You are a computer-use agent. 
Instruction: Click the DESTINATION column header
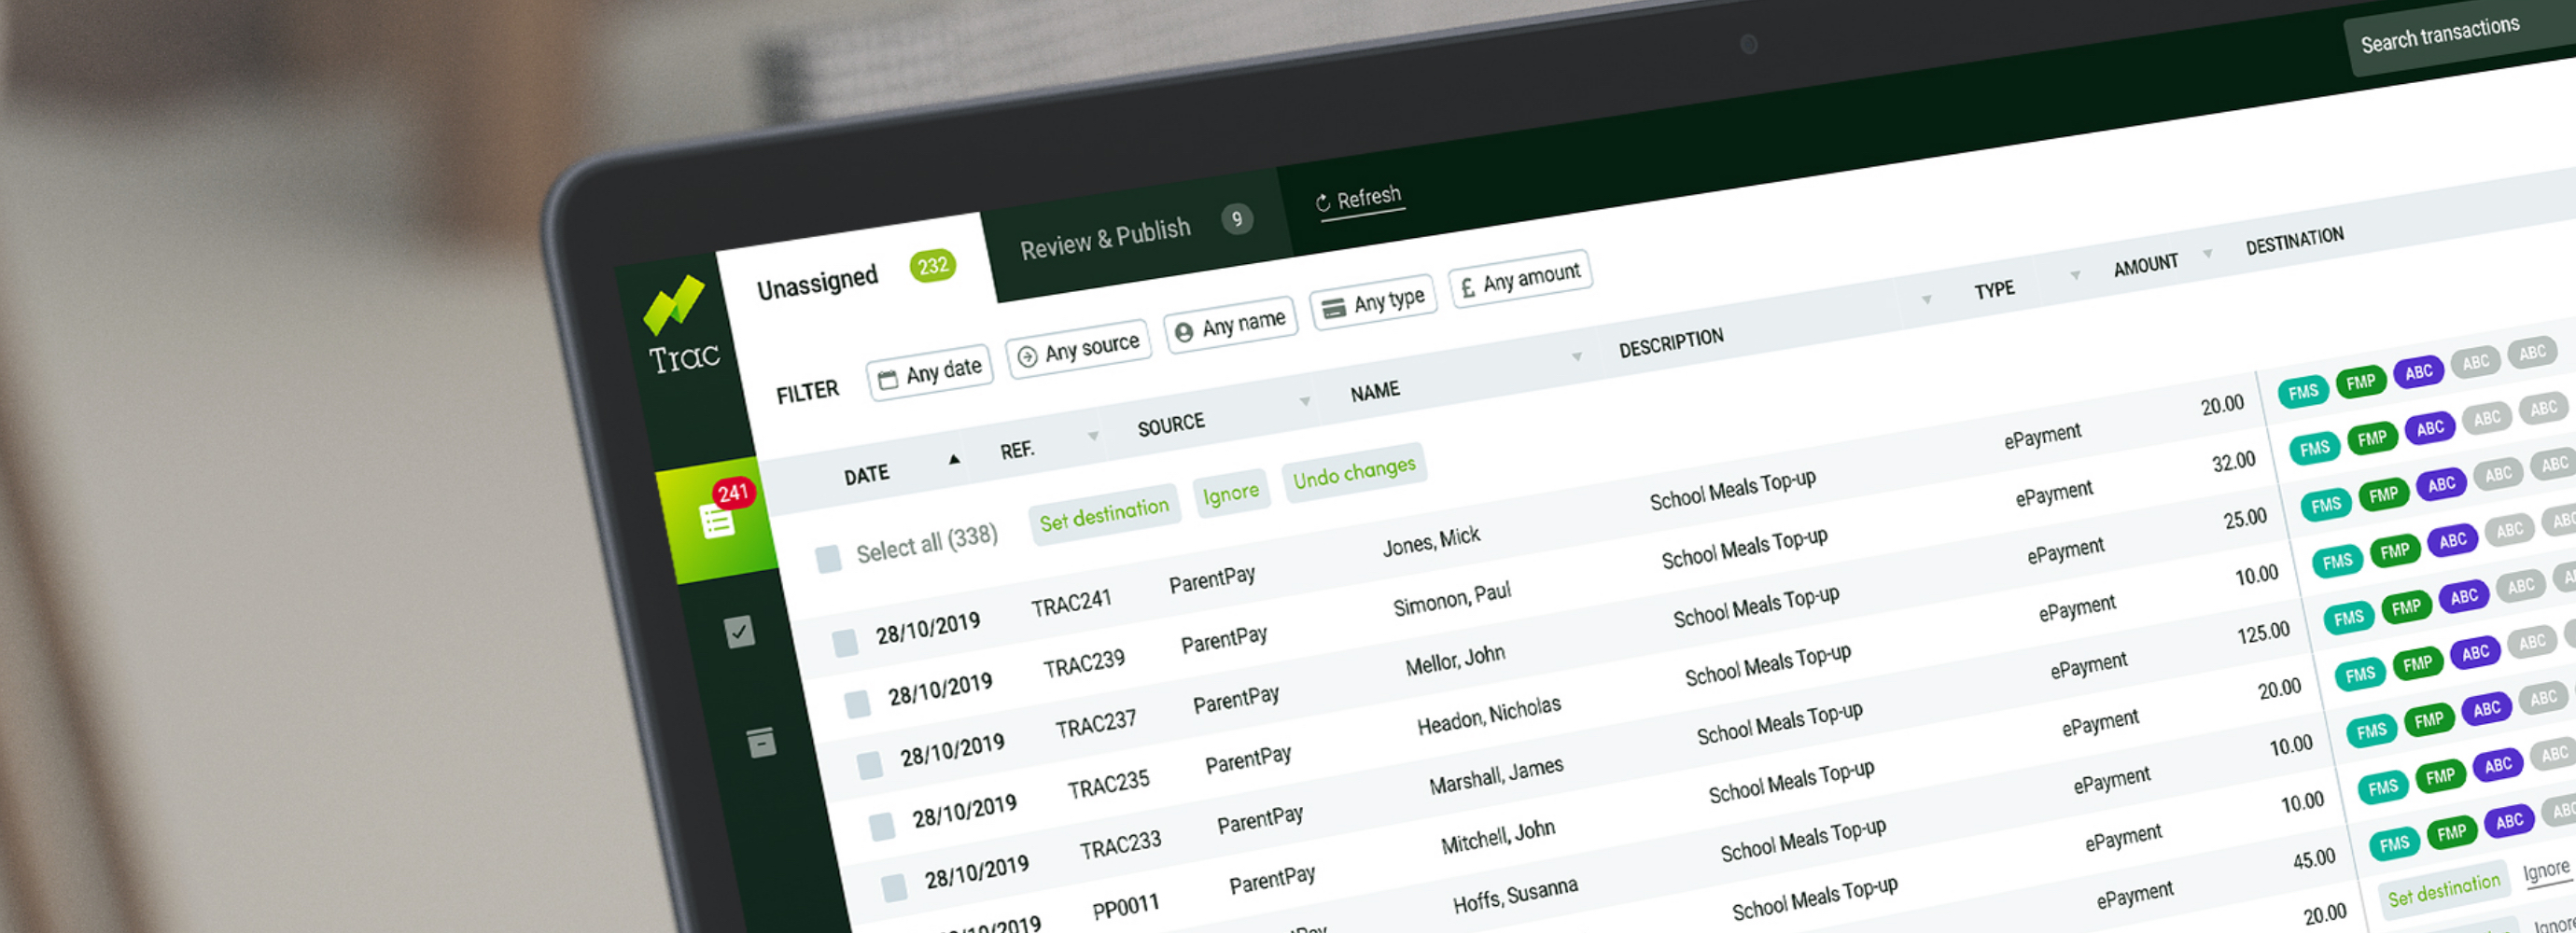tap(2294, 241)
